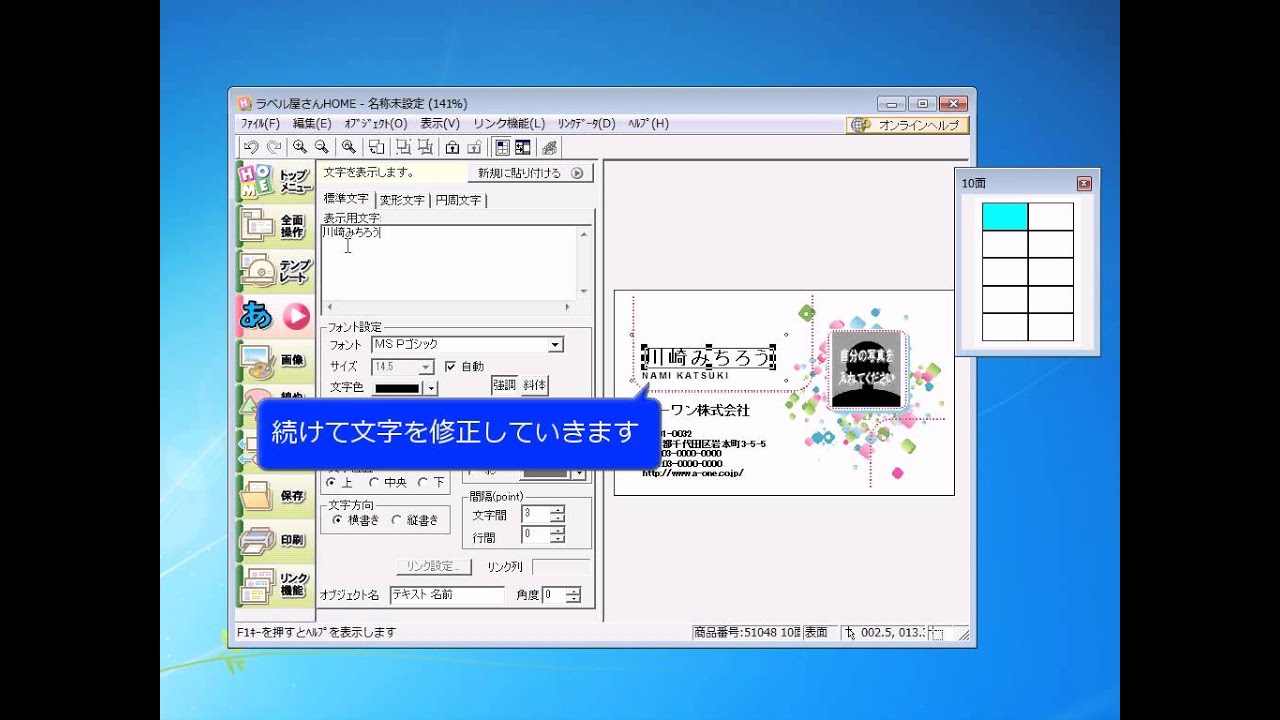The image size is (1280, 720).
Task: Open the ファイル(F) menu
Action: click(260, 124)
